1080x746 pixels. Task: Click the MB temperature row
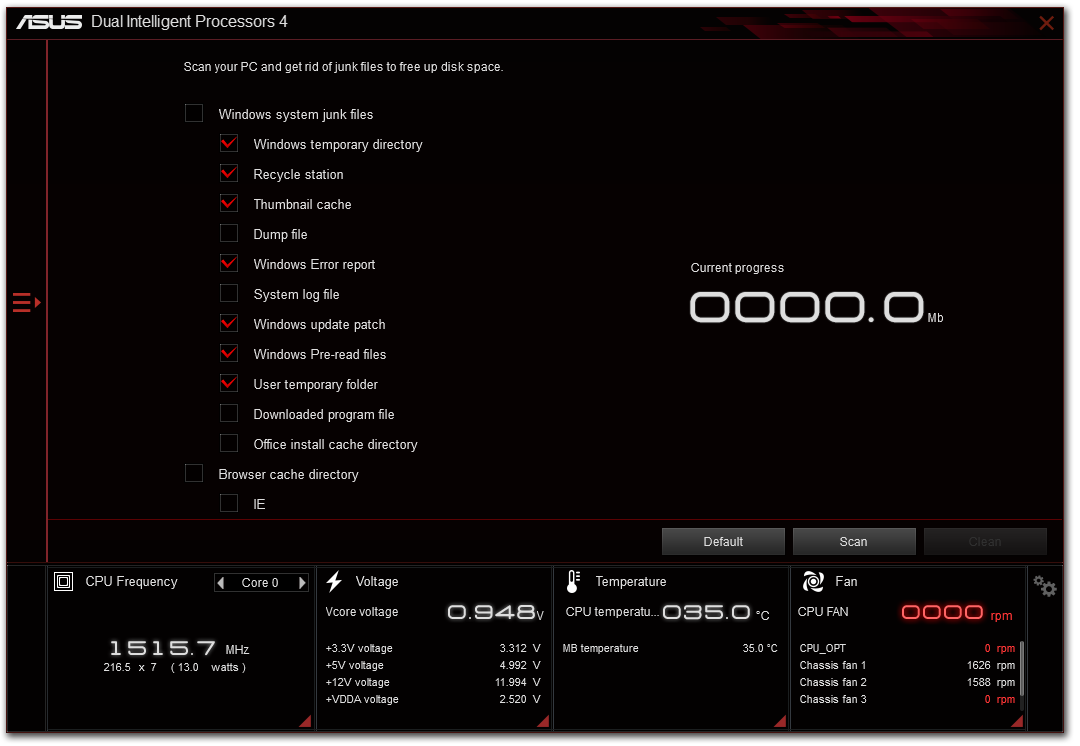pos(670,648)
